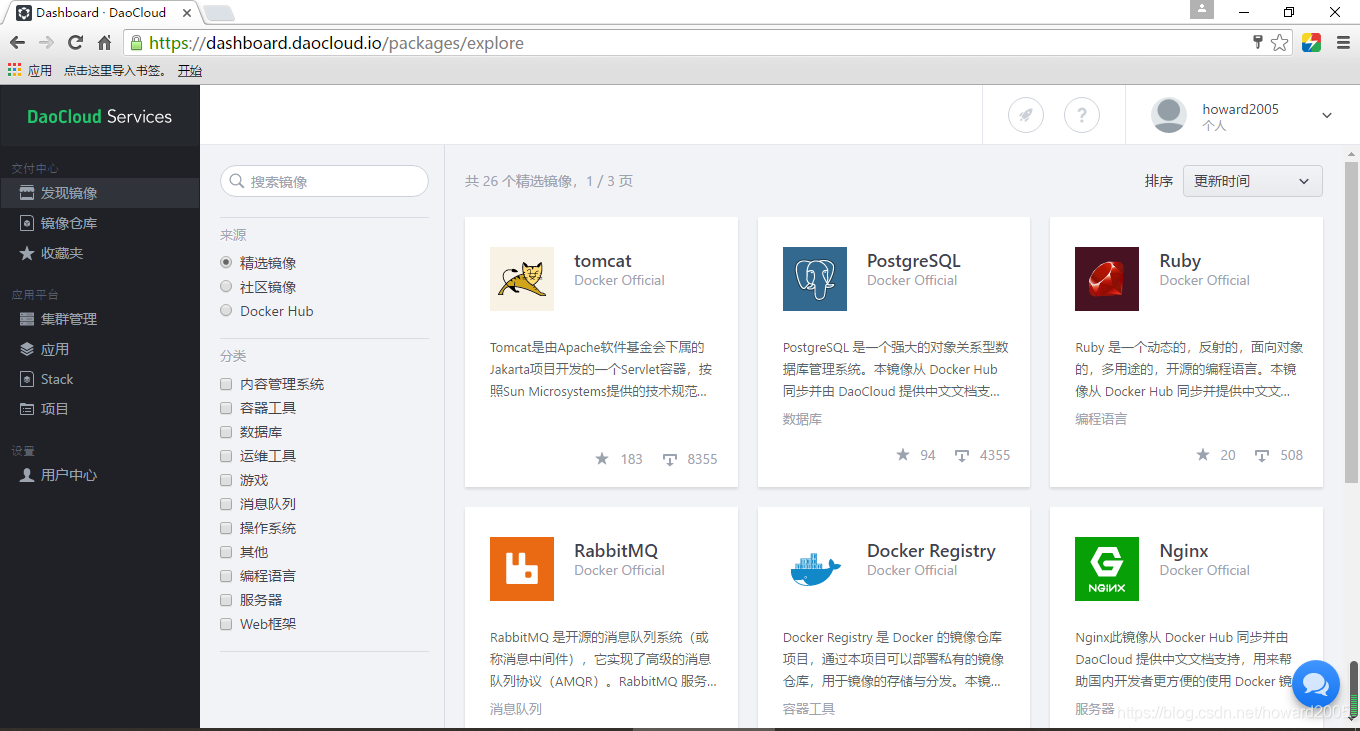This screenshot has height=731, width=1360.
Task: Click the browser home icon
Action: 104,43
